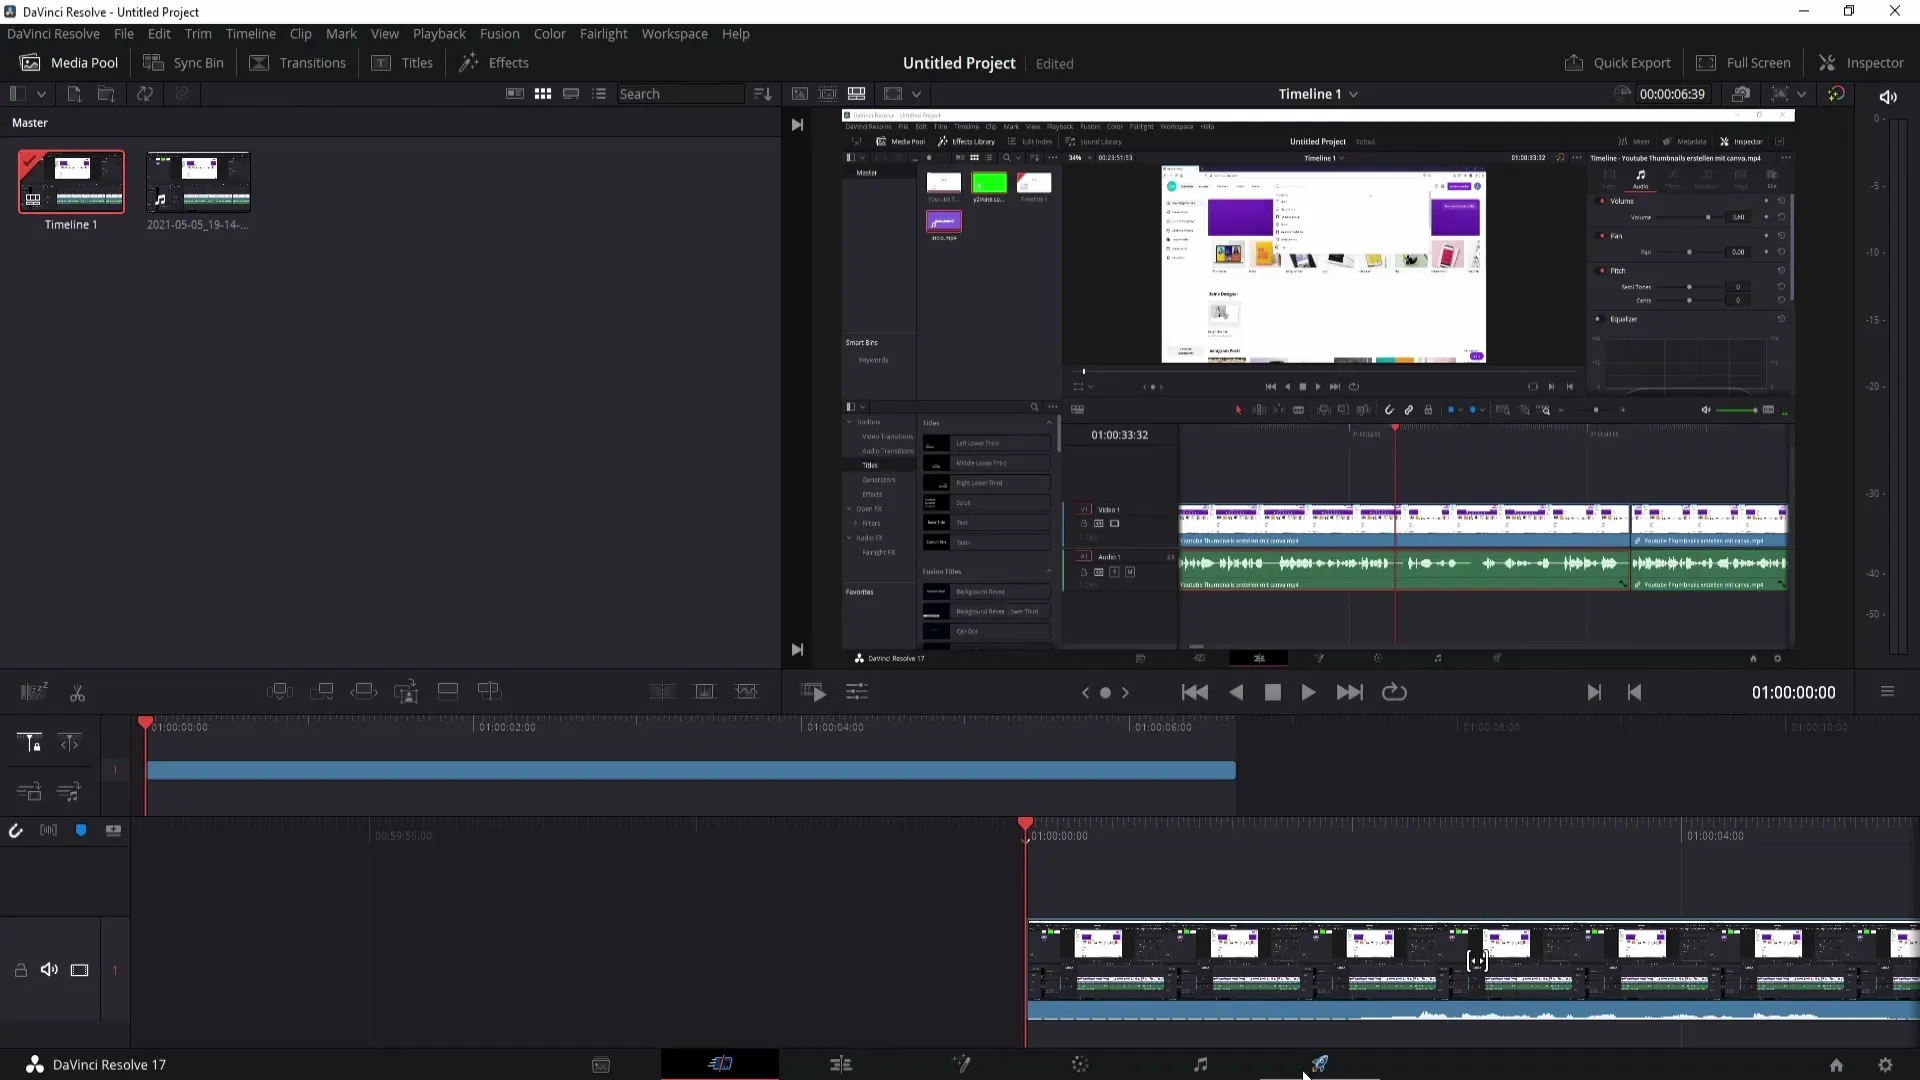Open the Inspector panel

tap(1861, 63)
